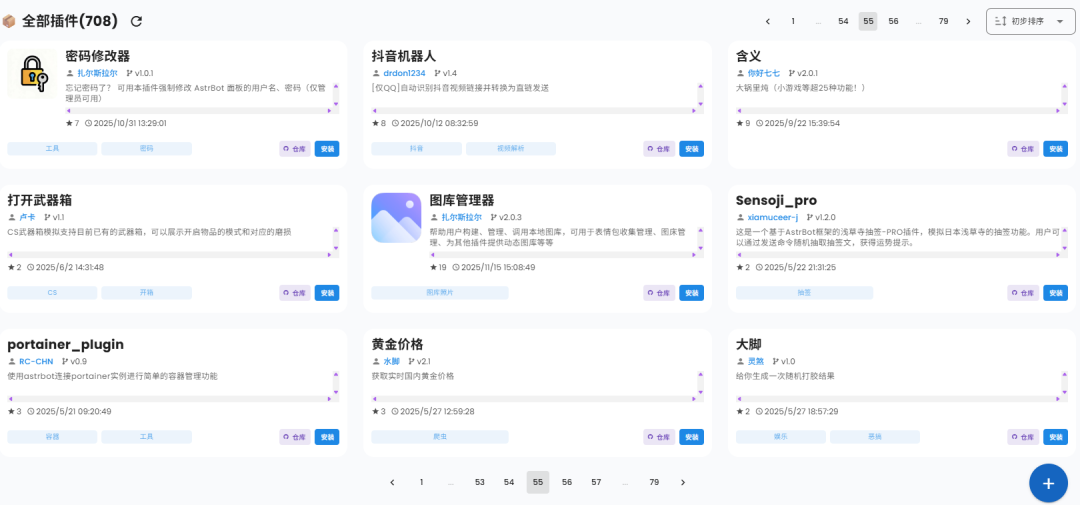Install the 黄金价格 plugin

692,437
